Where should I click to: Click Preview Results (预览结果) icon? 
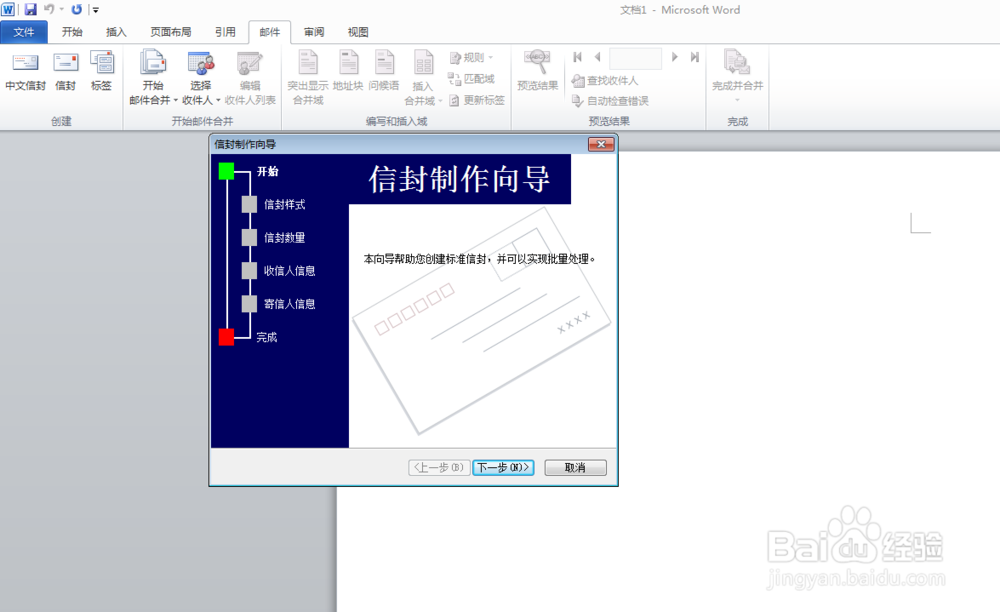[538, 71]
